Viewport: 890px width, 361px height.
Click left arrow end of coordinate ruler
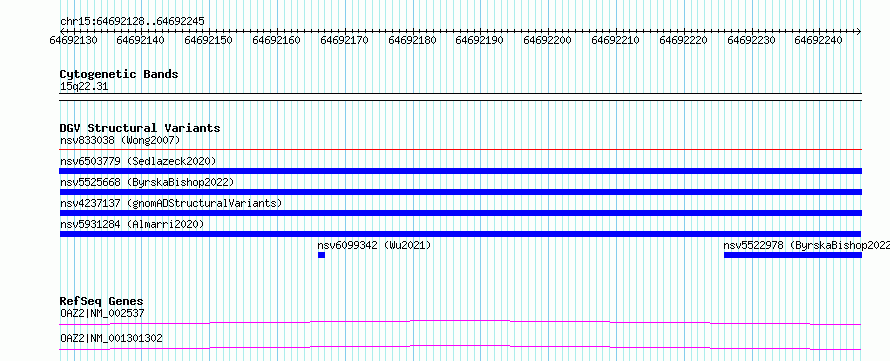pos(62,31)
